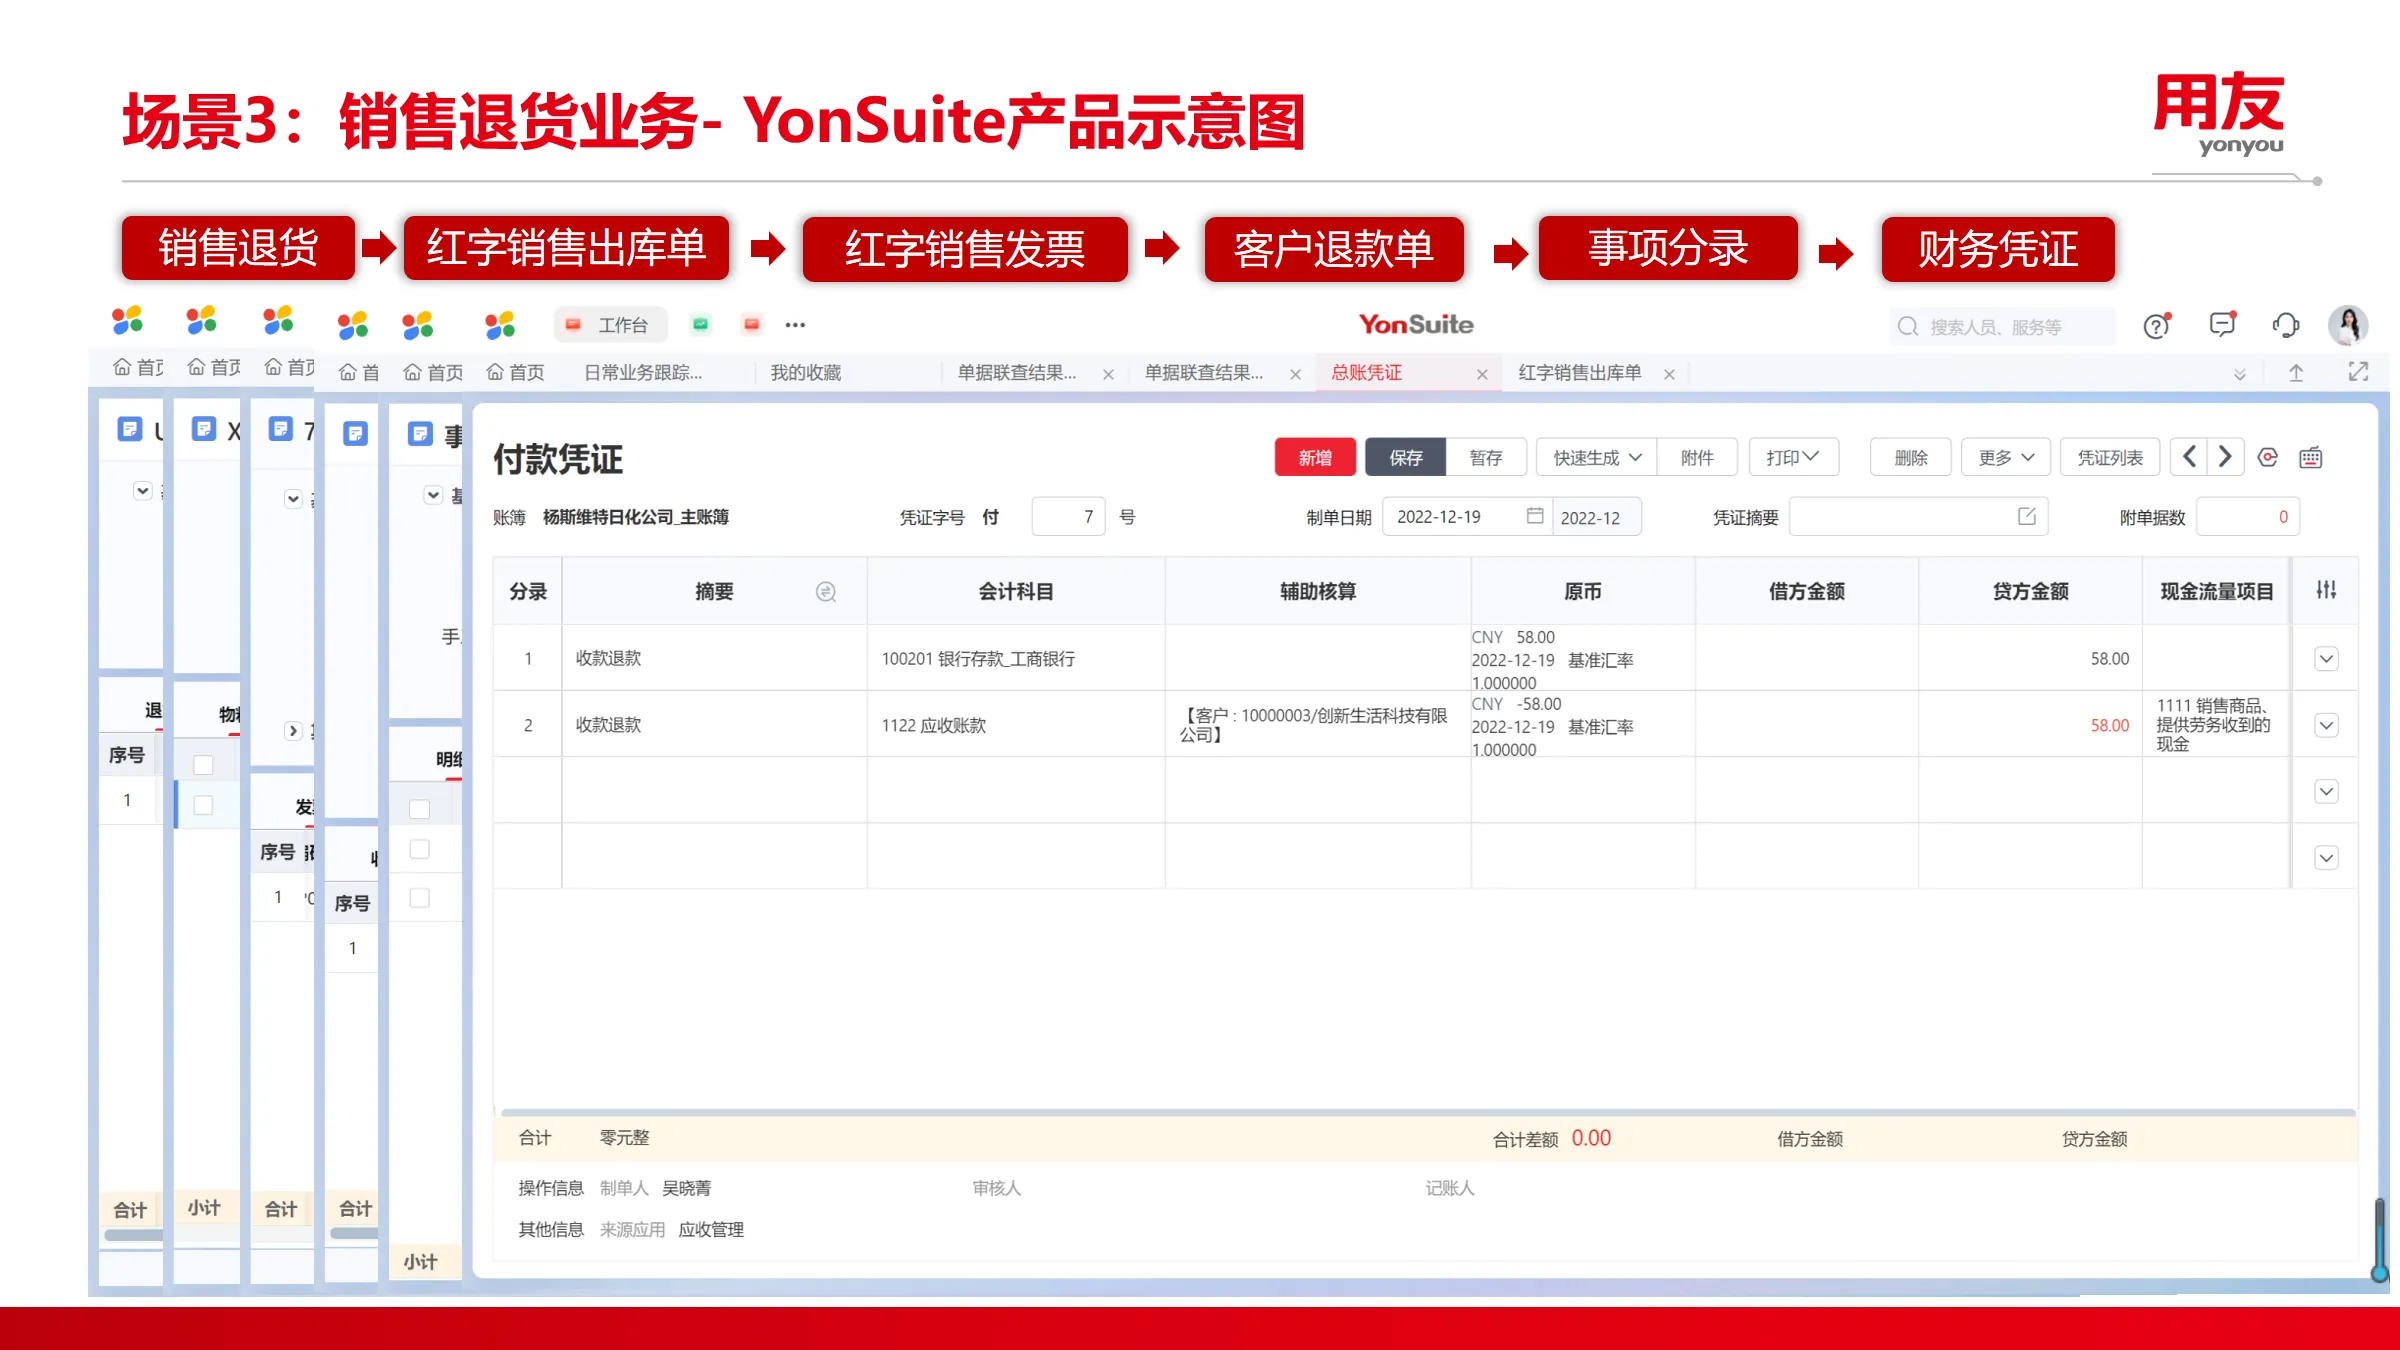The width and height of the screenshot is (2400, 1350).
Task: Close the 总账凭证 tab
Action: (x=1482, y=374)
